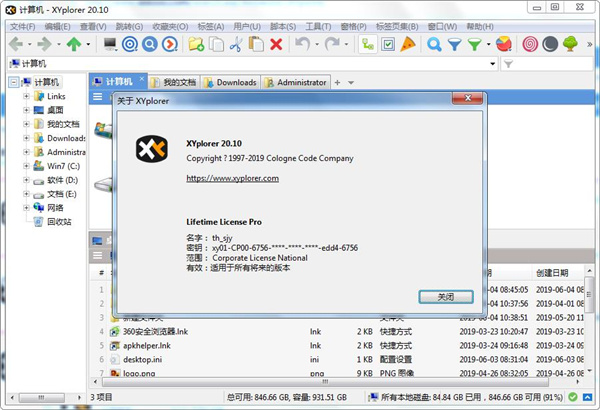This screenshot has height=410, width=600.
Task: Open the https://www.xyplorer.com link
Action: [232, 178]
